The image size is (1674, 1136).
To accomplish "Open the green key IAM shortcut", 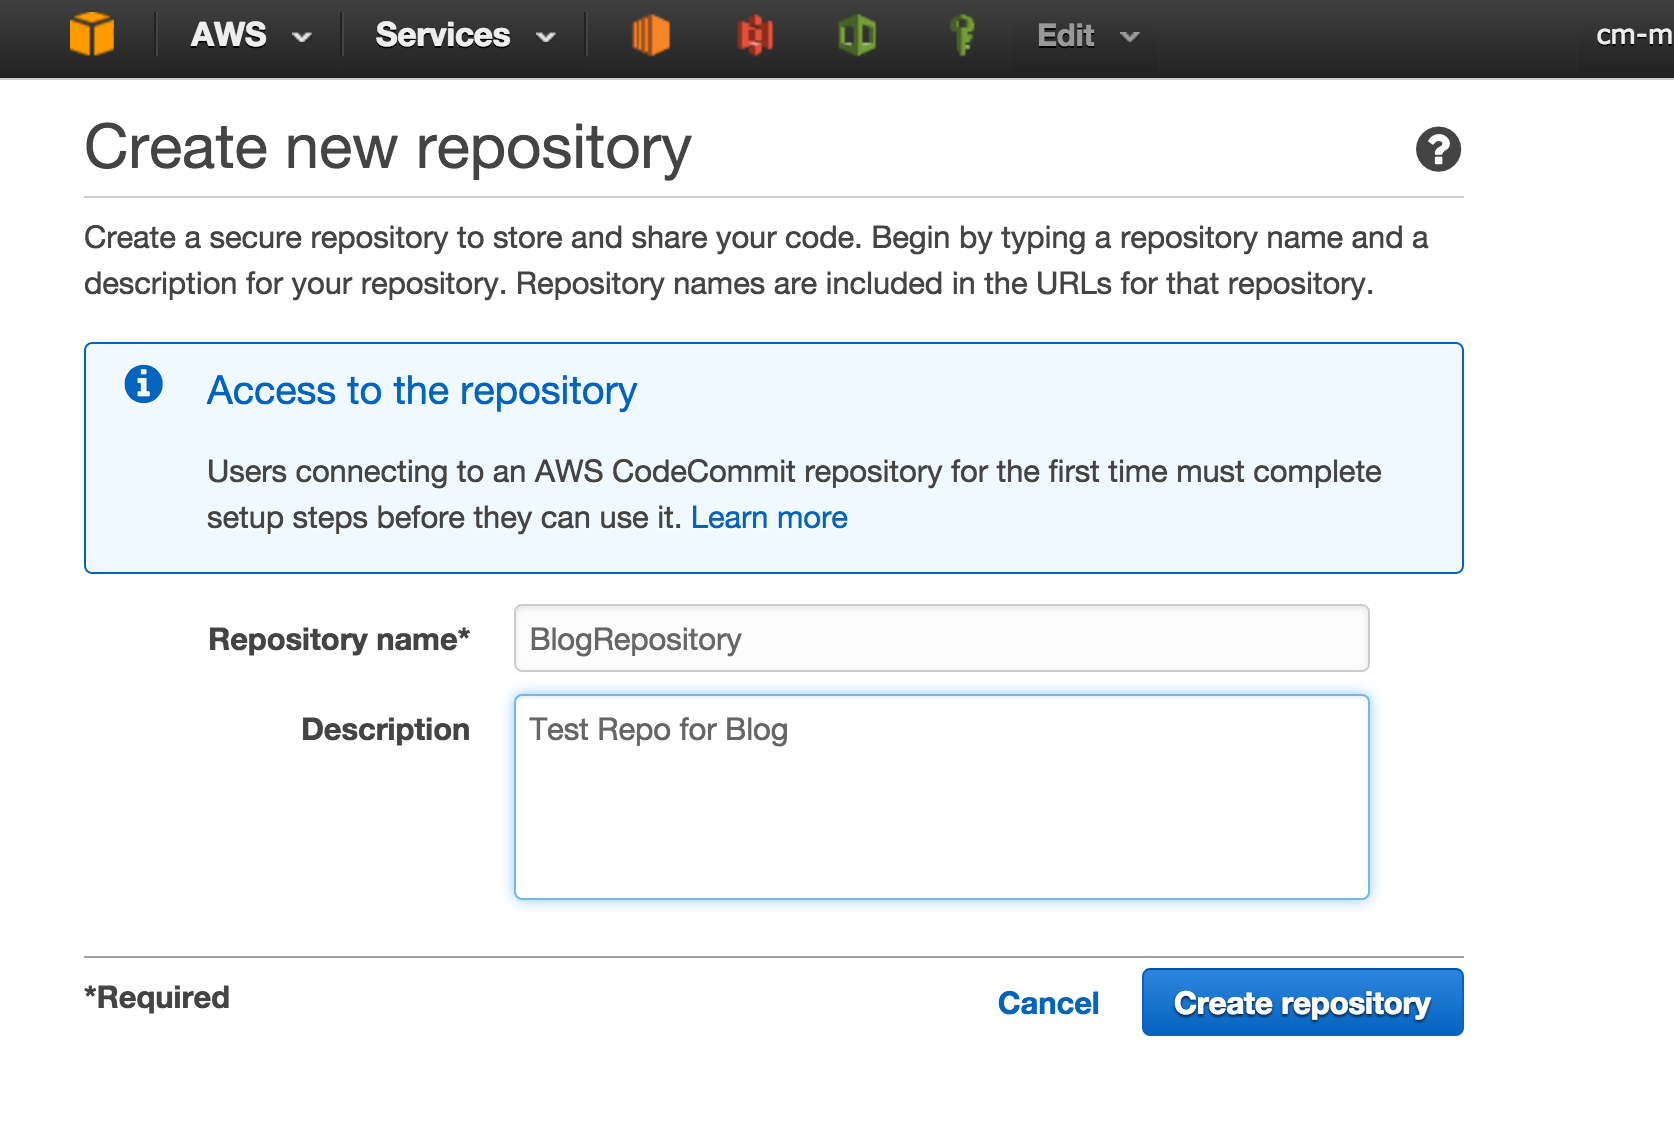I will [x=962, y=36].
